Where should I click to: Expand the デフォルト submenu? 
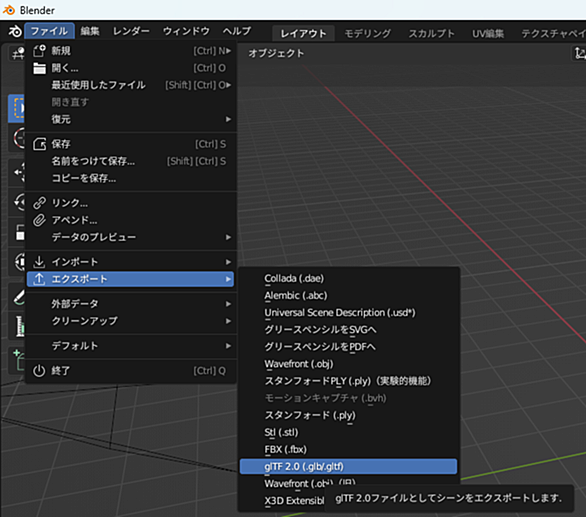click(x=130, y=346)
